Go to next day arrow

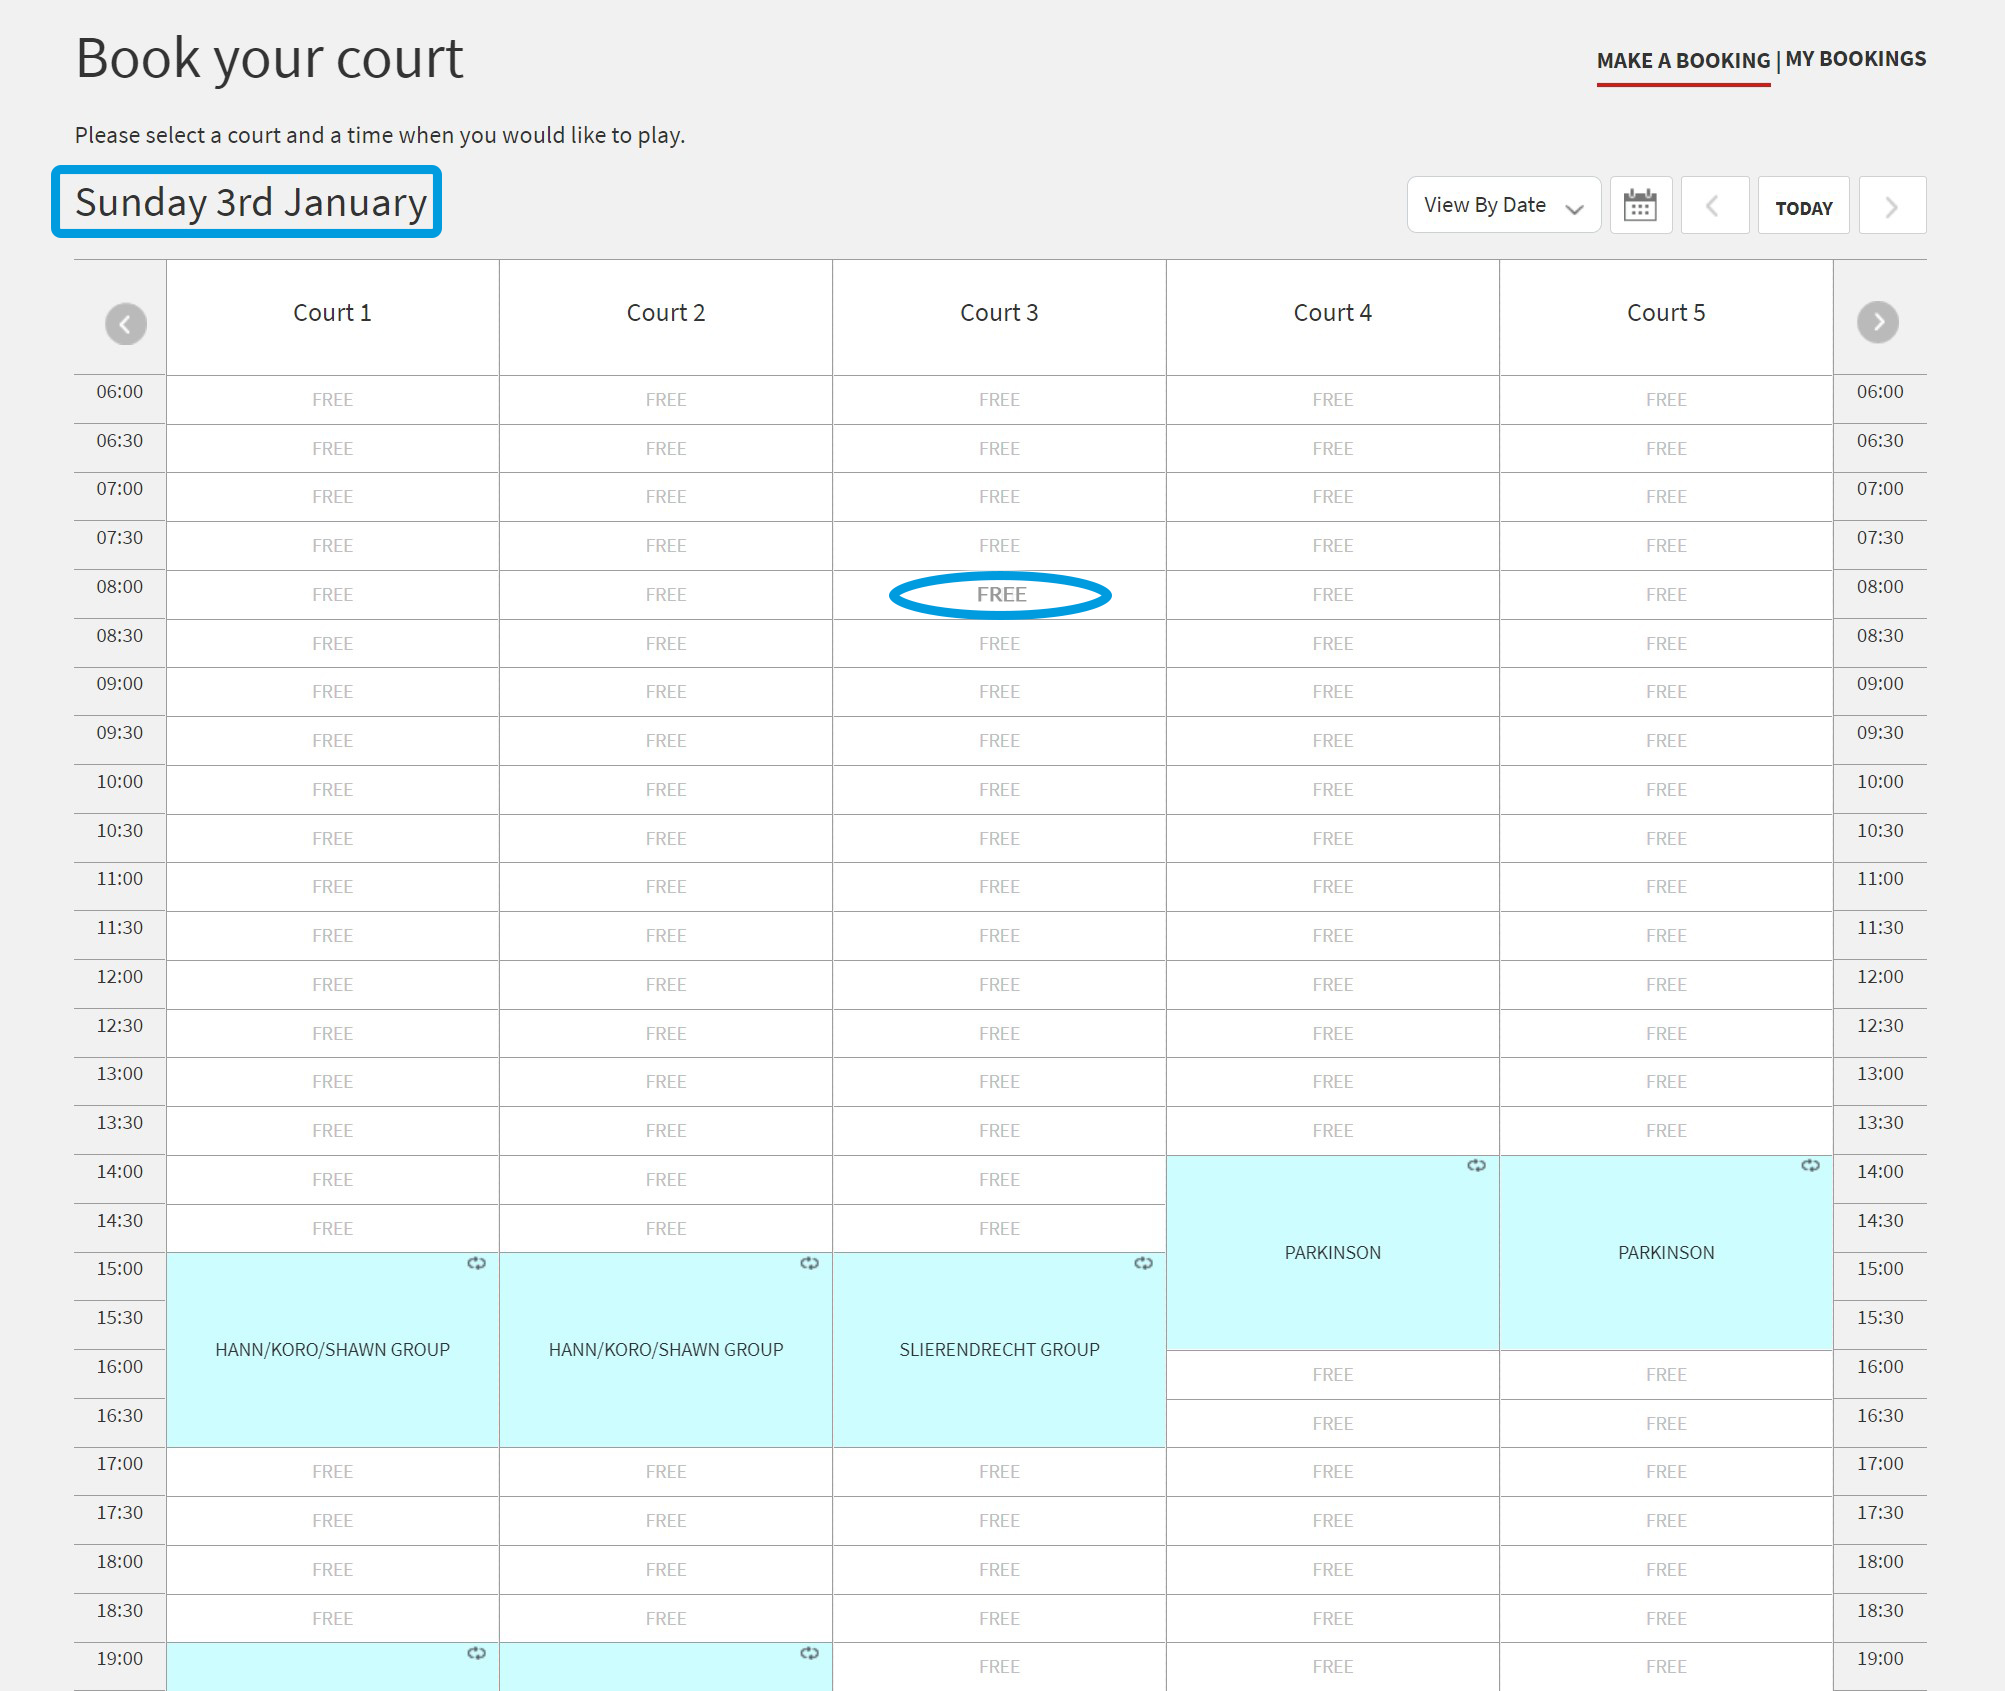(x=1891, y=206)
